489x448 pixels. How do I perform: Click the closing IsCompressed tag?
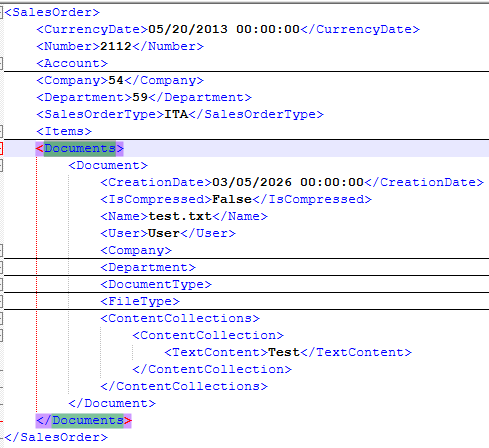point(312,199)
